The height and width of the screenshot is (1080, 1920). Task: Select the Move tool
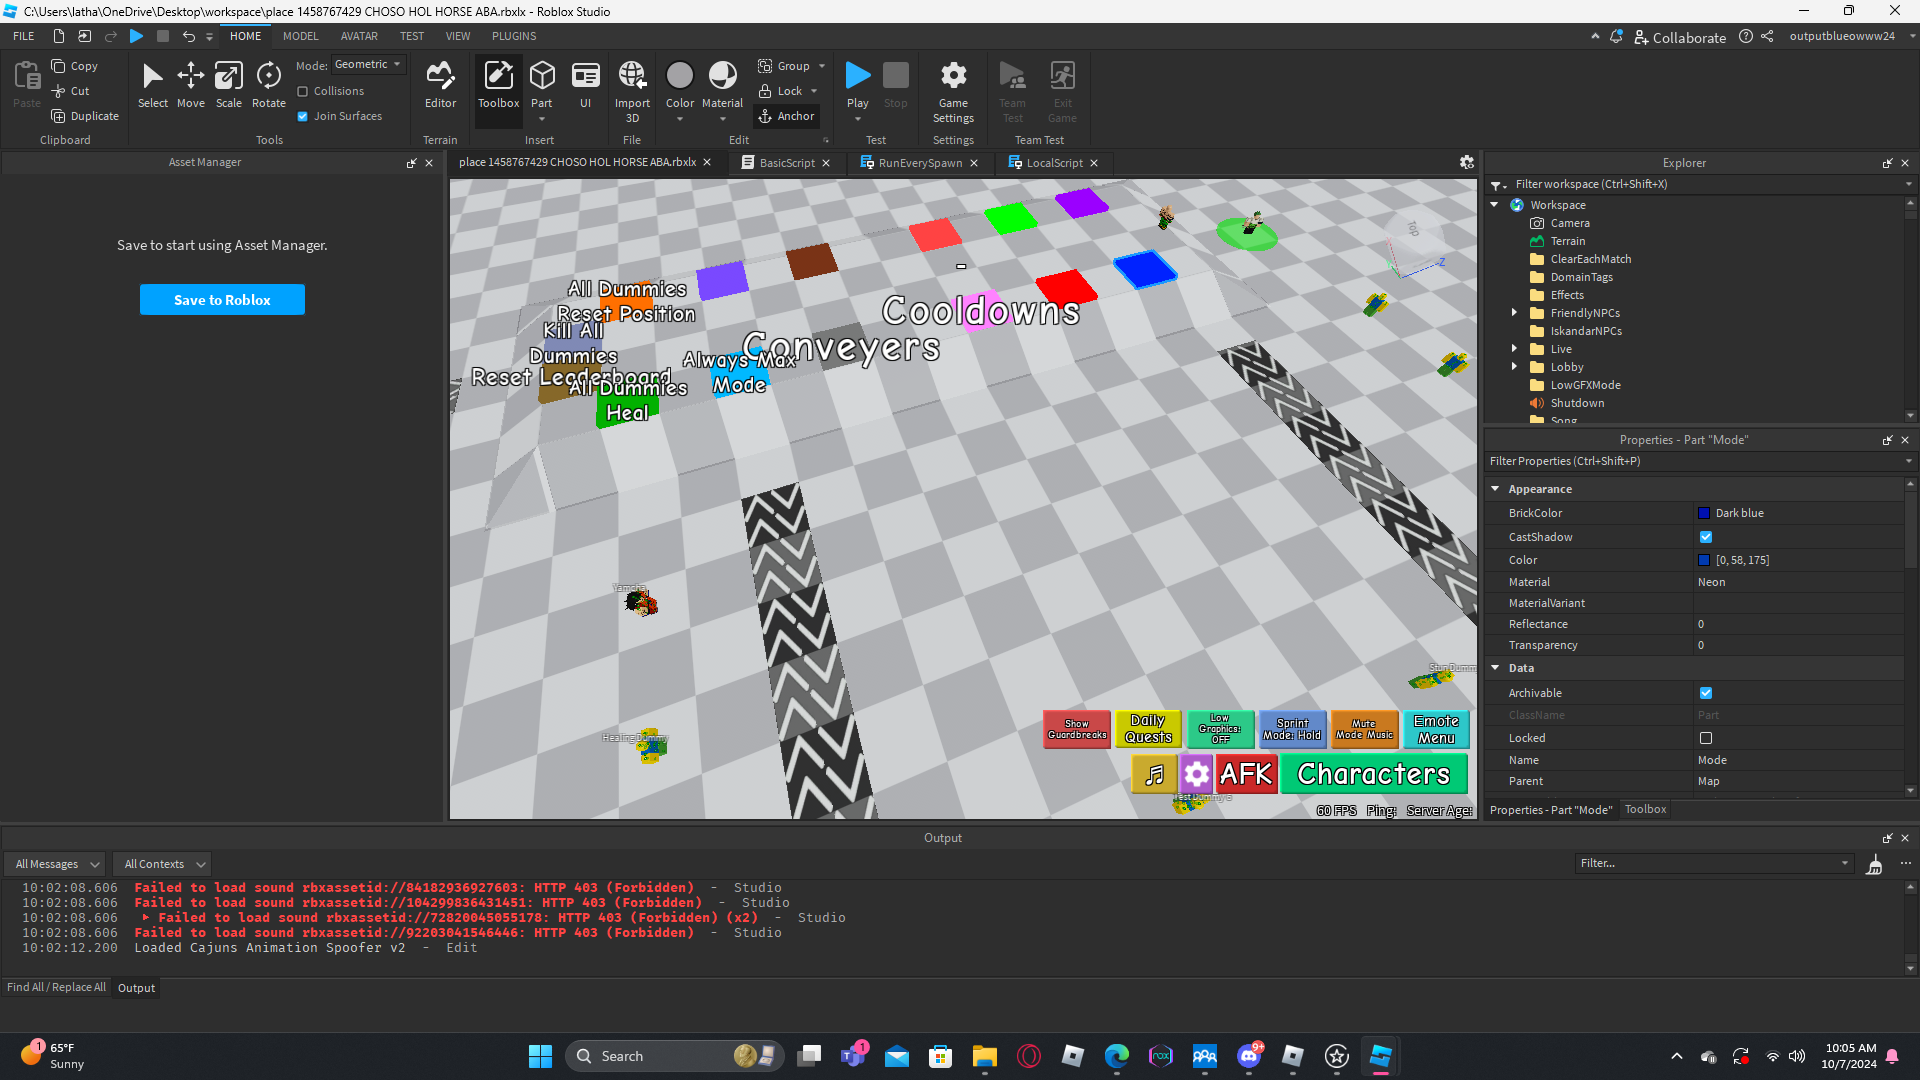click(x=190, y=84)
